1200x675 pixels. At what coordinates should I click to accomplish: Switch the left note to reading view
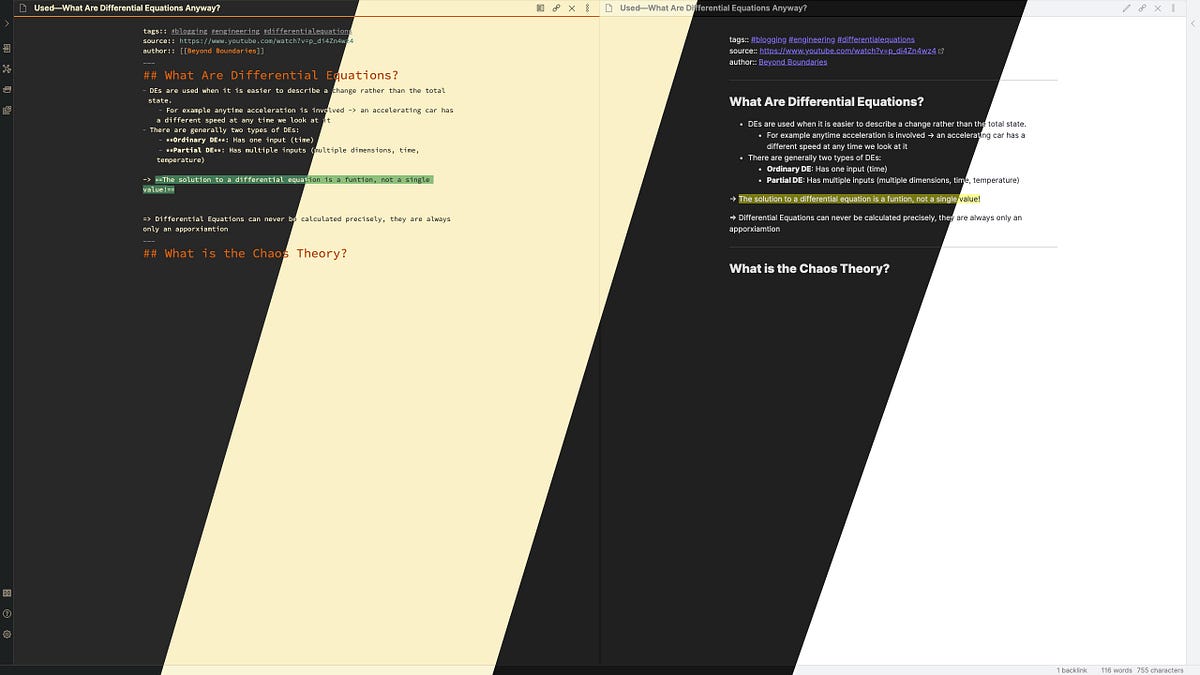[x=540, y=7]
